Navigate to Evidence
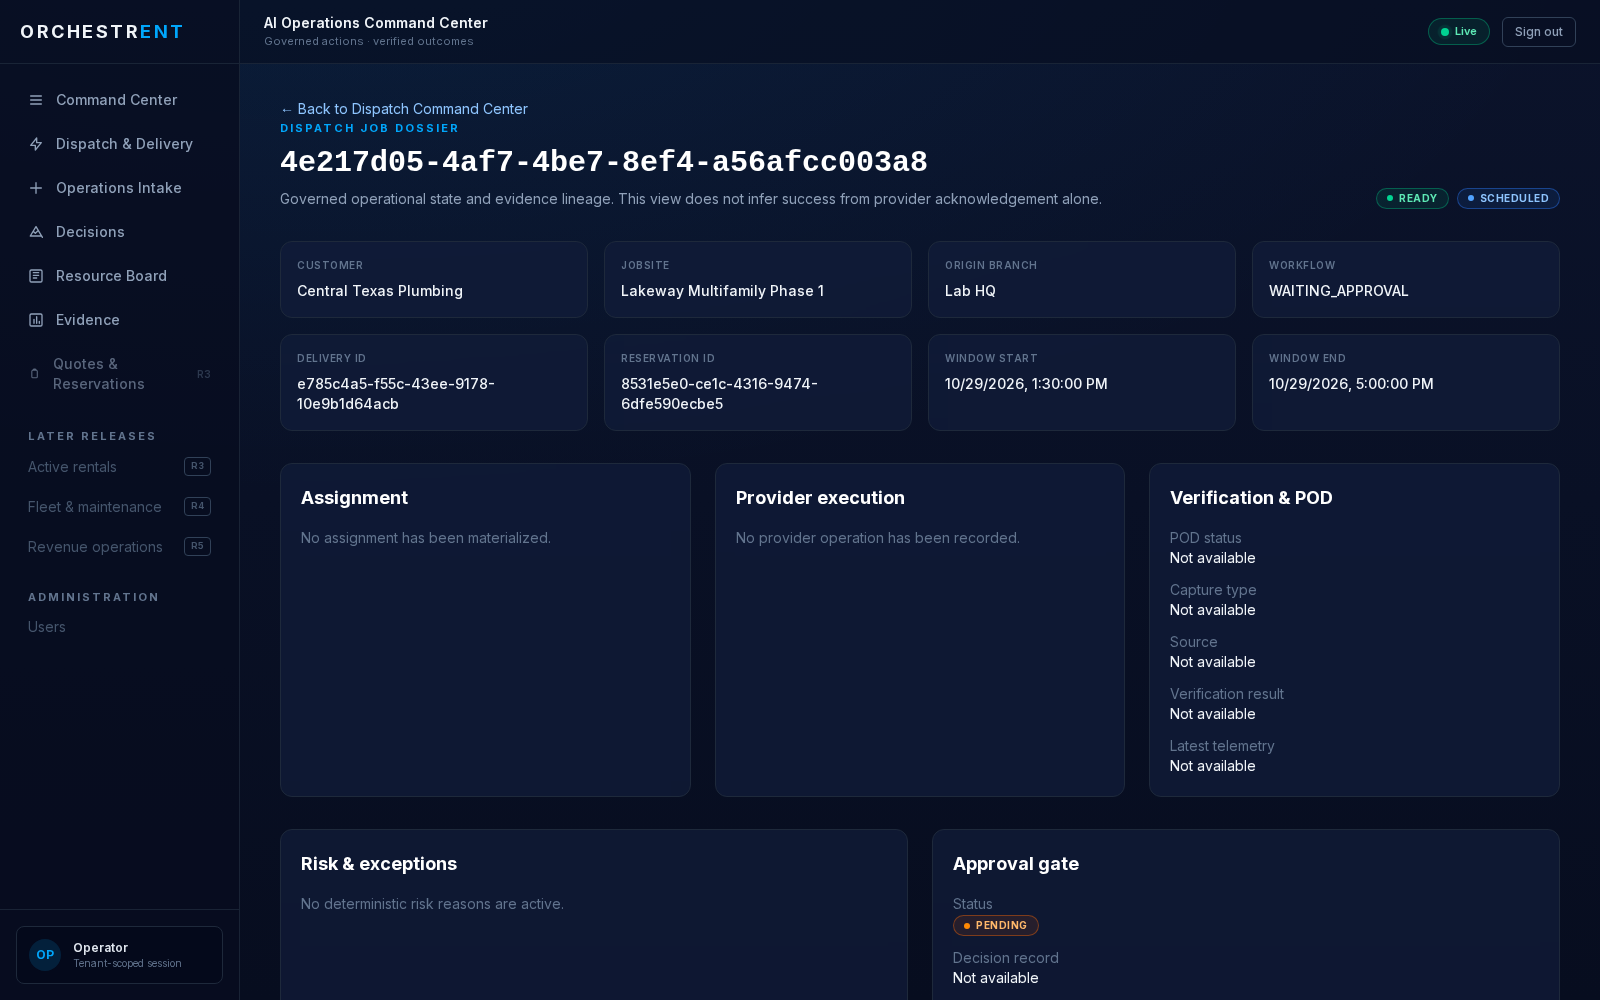 point(119,320)
